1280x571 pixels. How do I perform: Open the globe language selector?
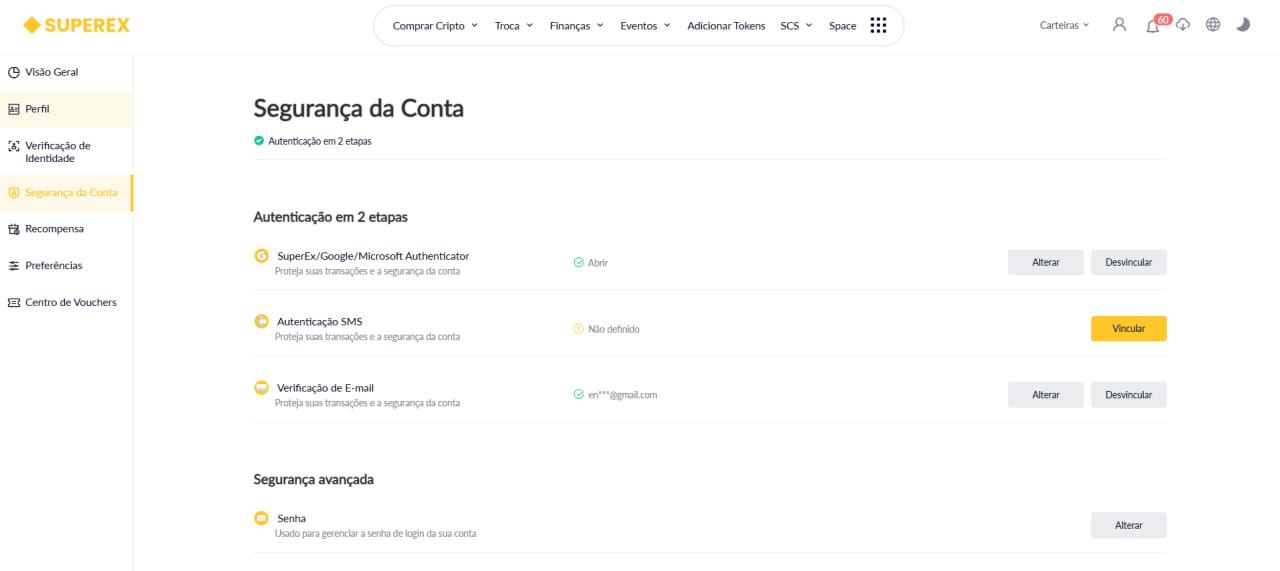1213,25
